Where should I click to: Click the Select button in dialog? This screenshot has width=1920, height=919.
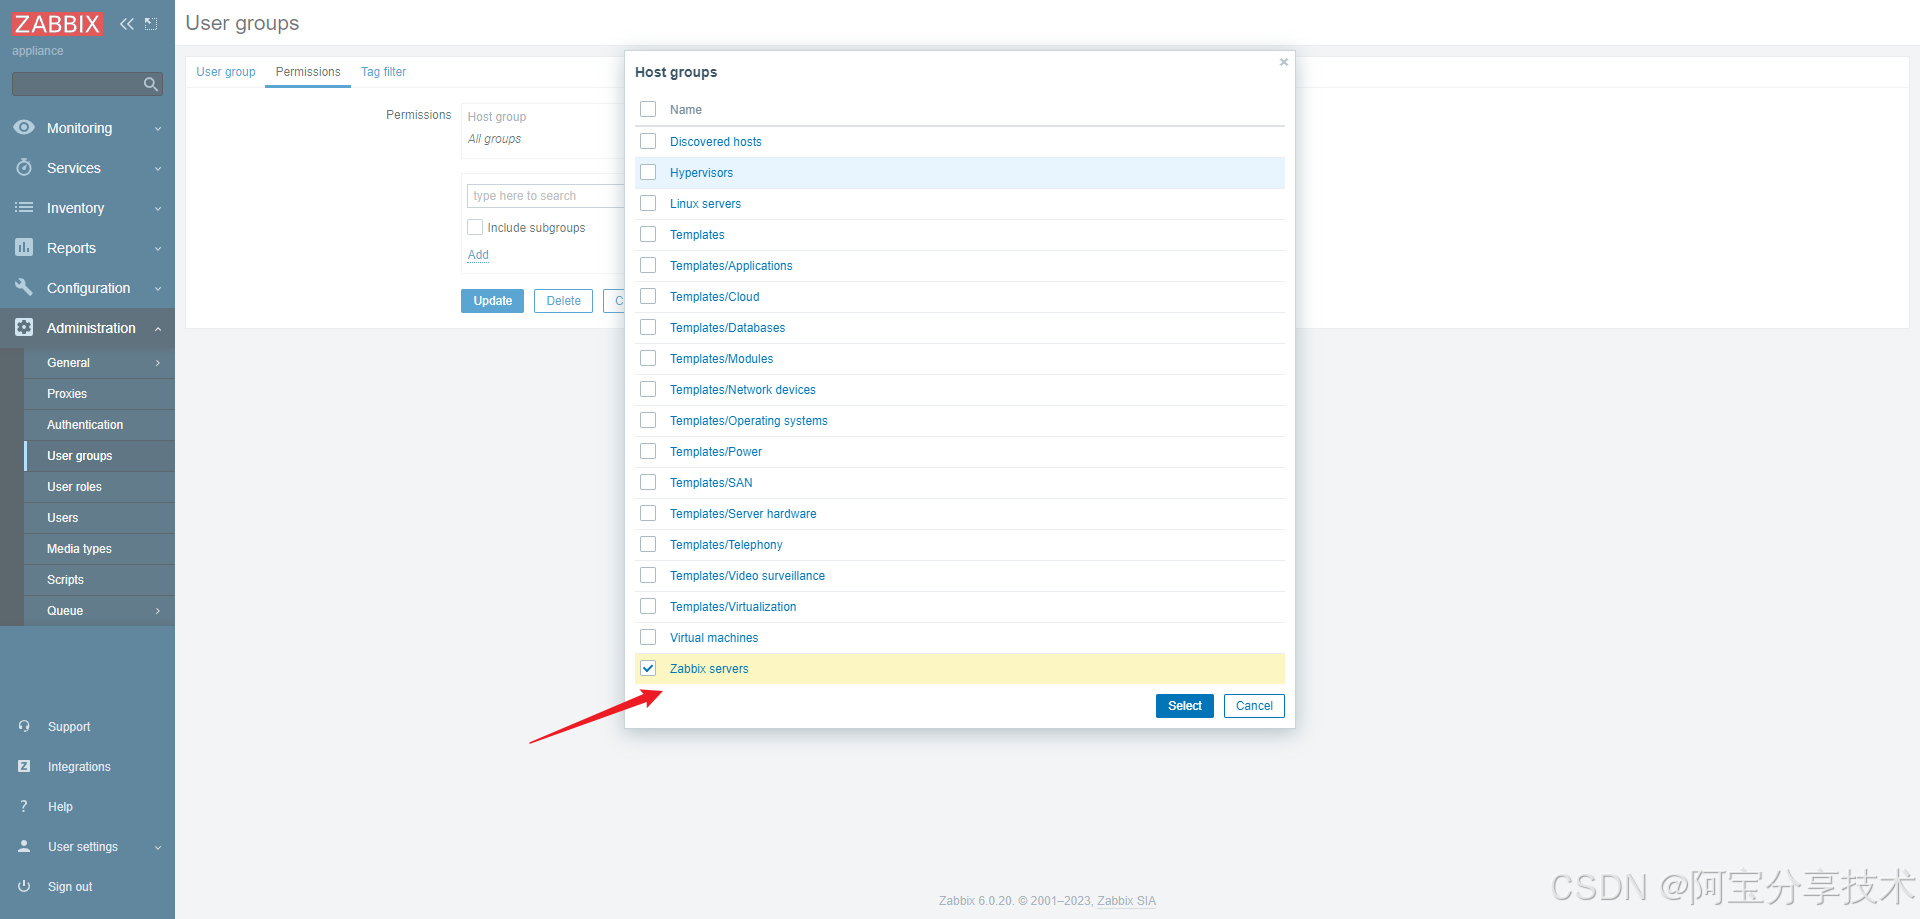tap(1185, 706)
